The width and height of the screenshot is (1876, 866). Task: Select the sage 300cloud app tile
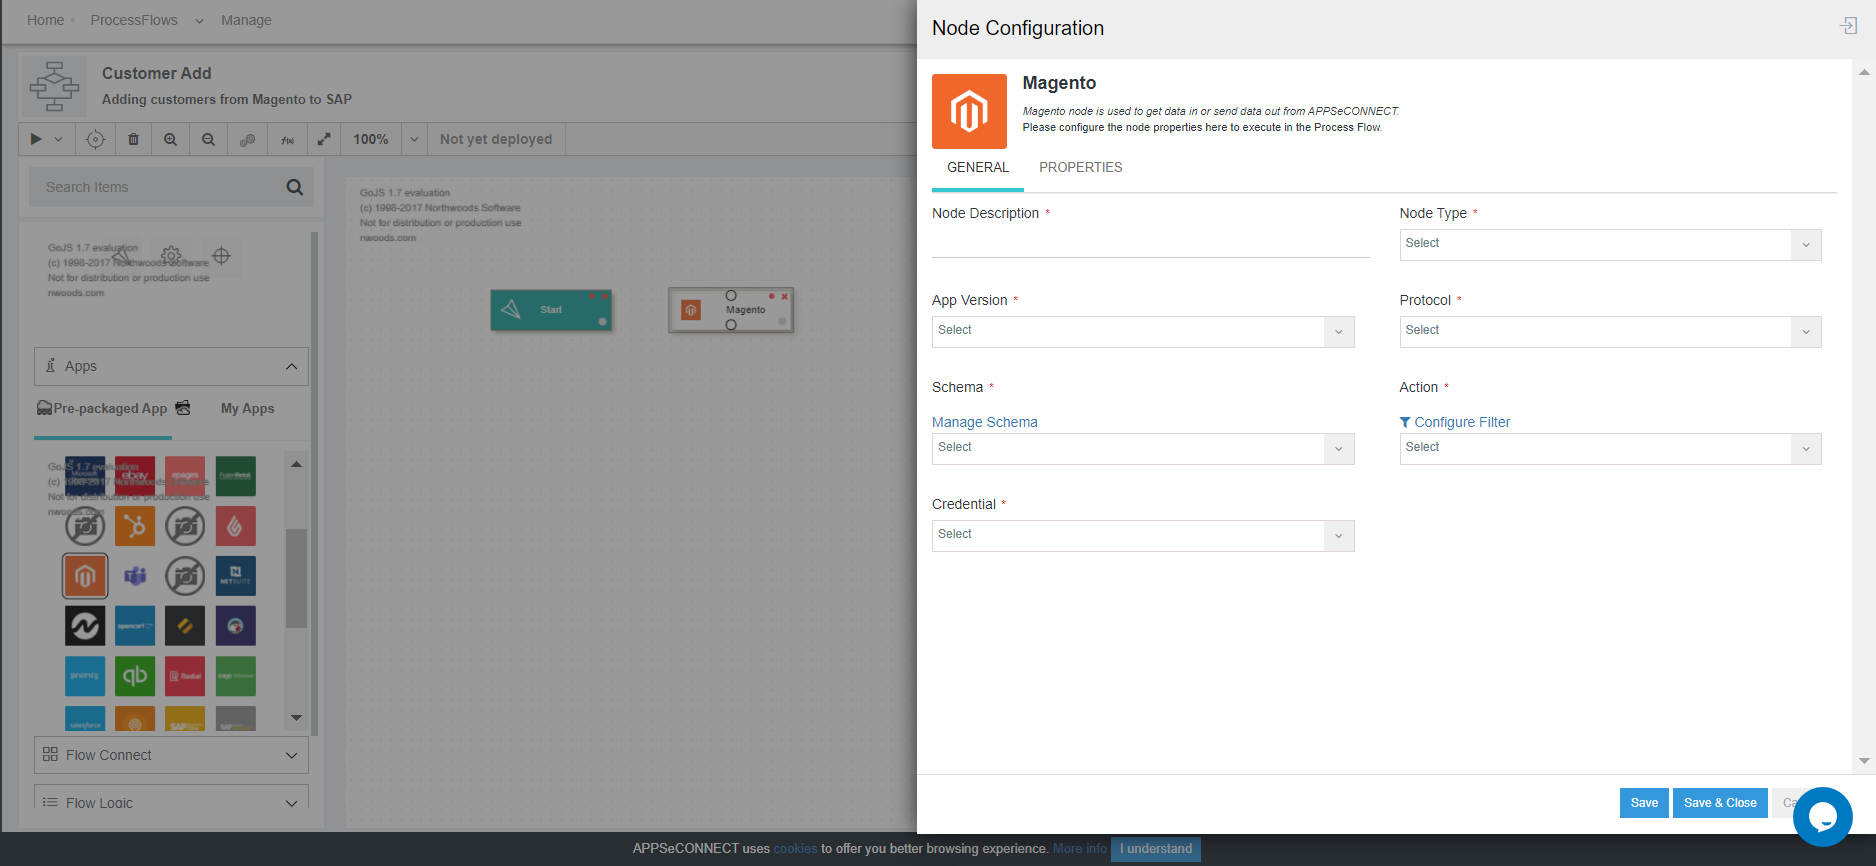(235, 676)
